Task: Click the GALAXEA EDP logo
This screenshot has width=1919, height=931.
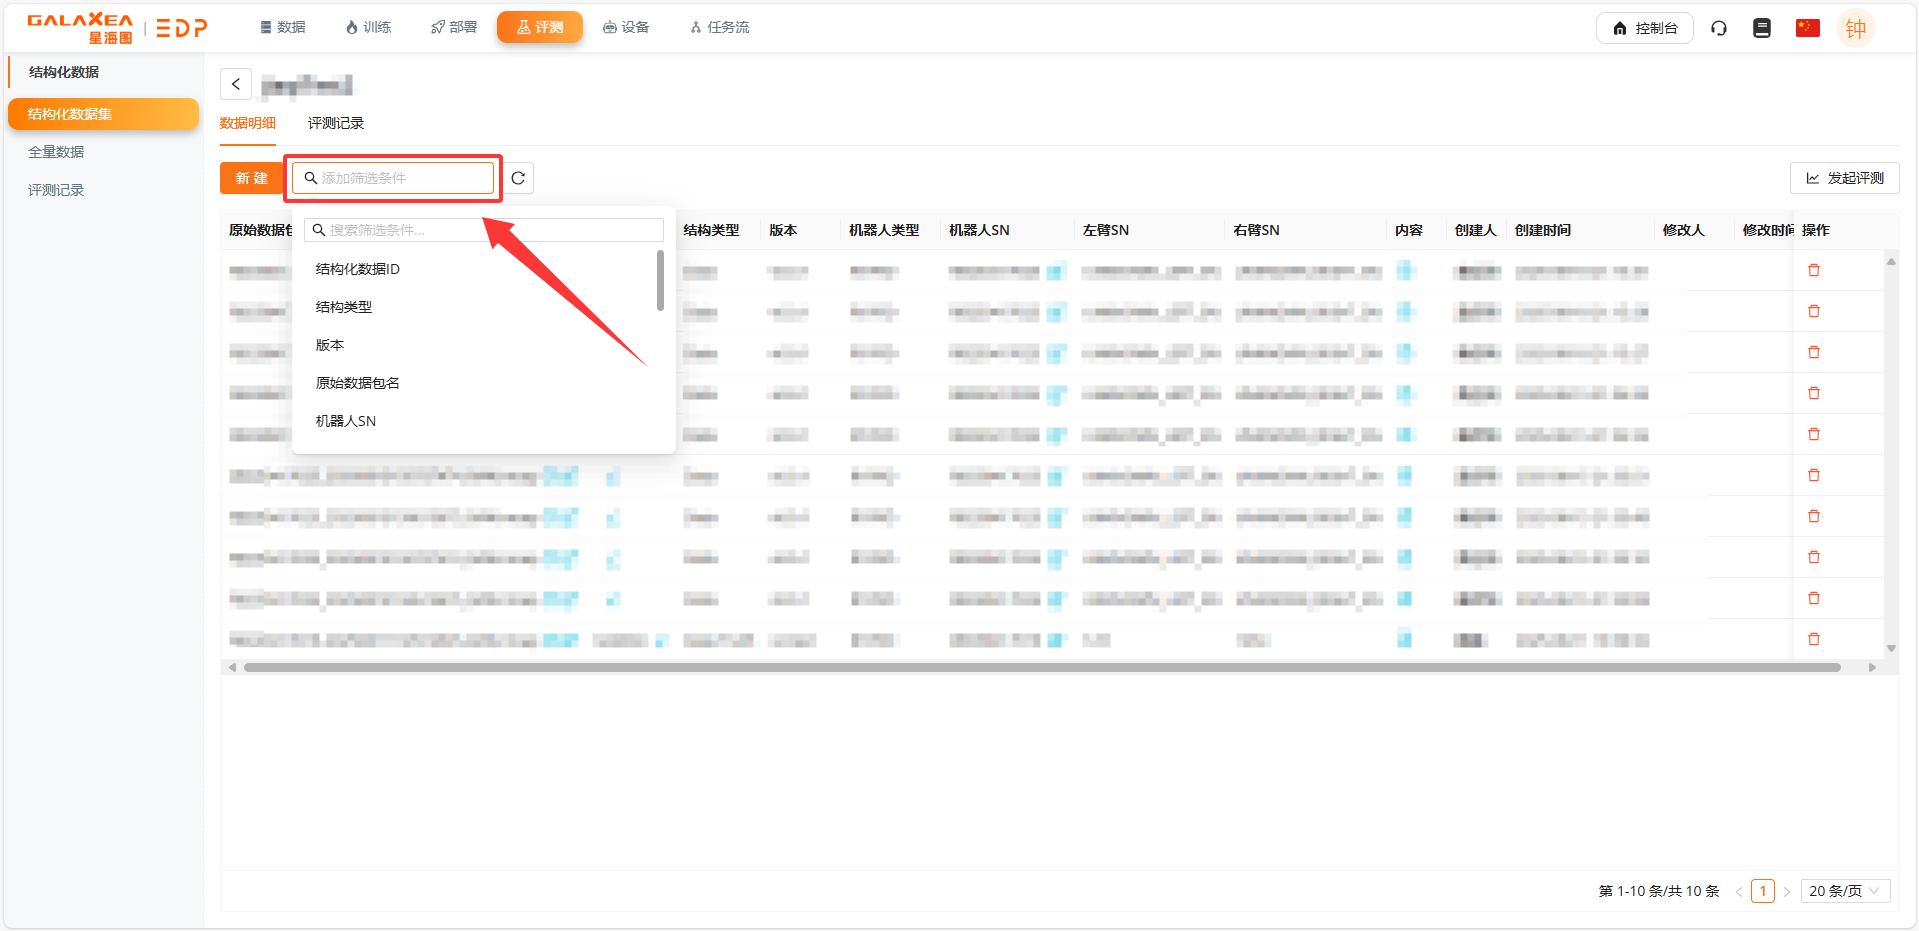Action: pos(117,28)
